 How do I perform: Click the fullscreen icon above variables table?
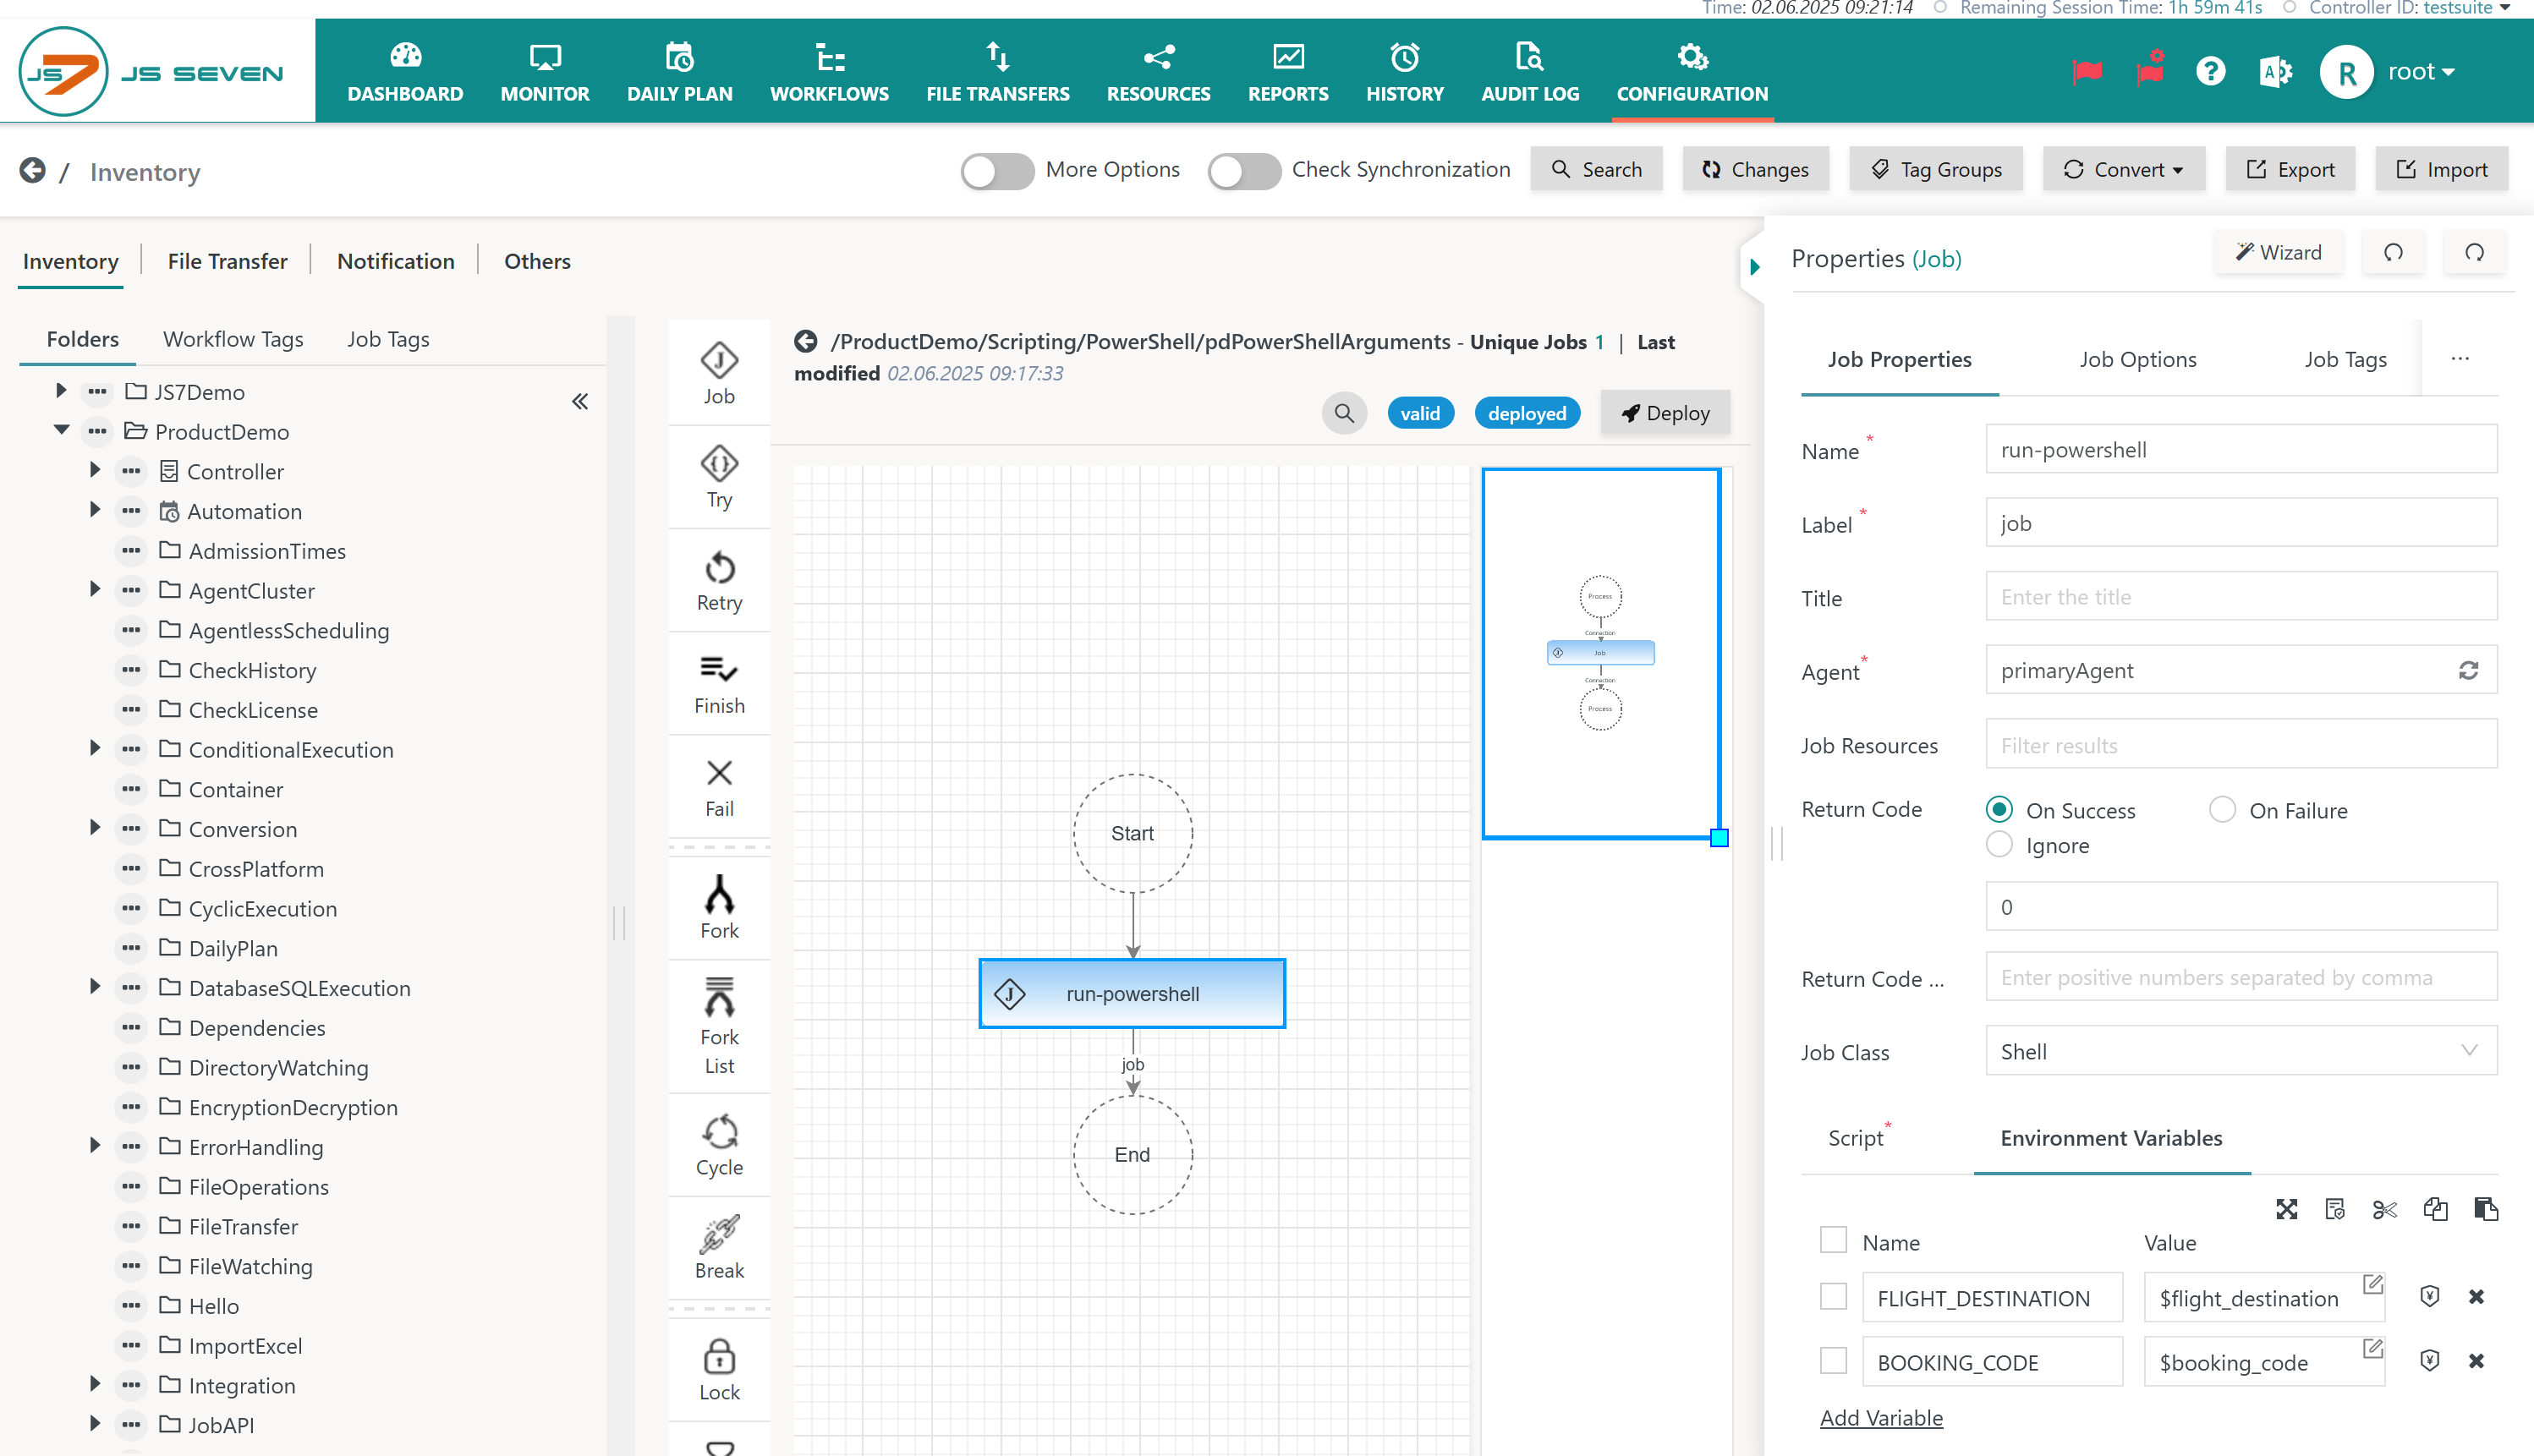coord(2287,1209)
